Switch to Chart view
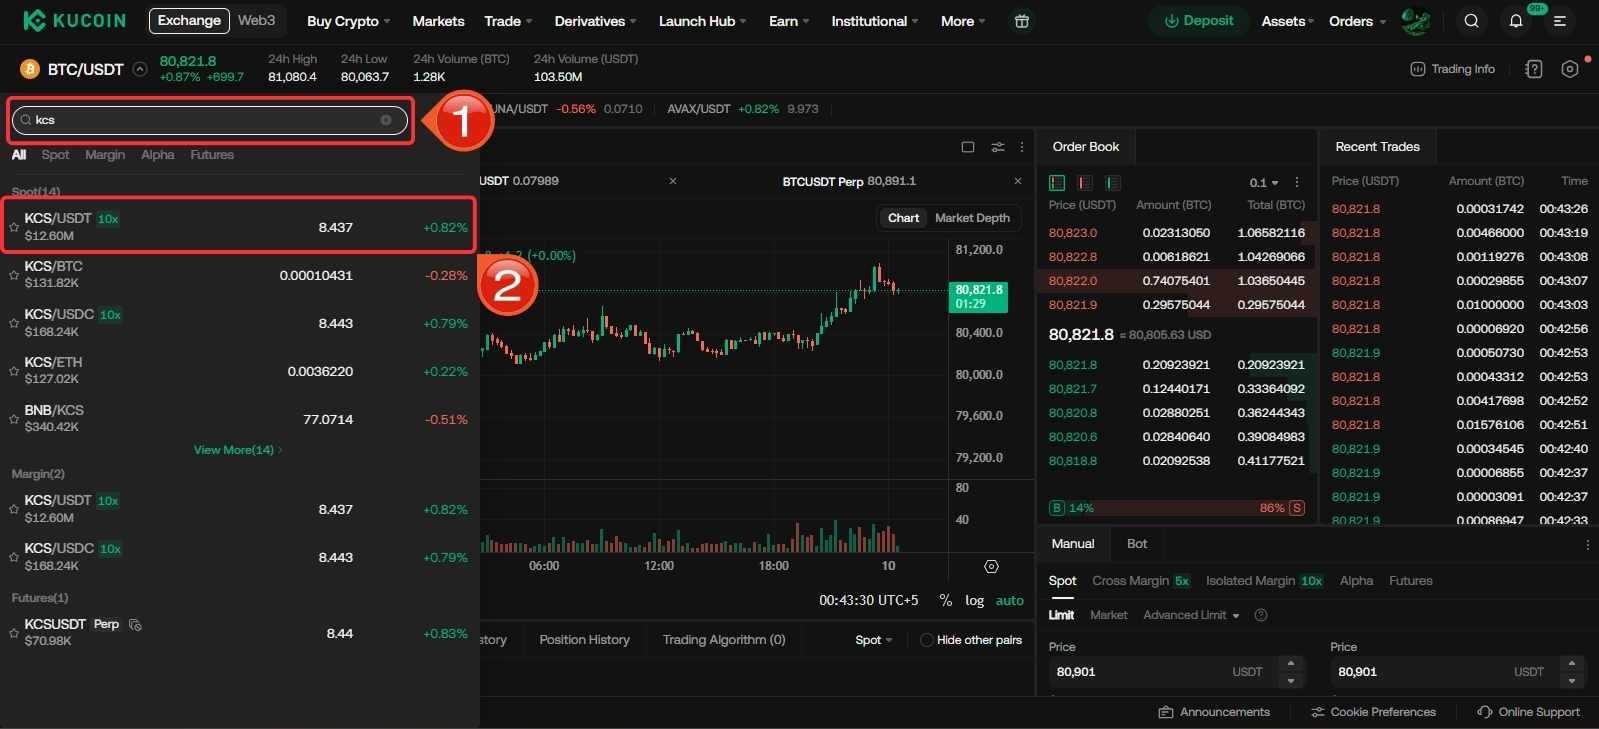Image resolution: width=1599 pixels, height=729 pixels. coord(903,218)
